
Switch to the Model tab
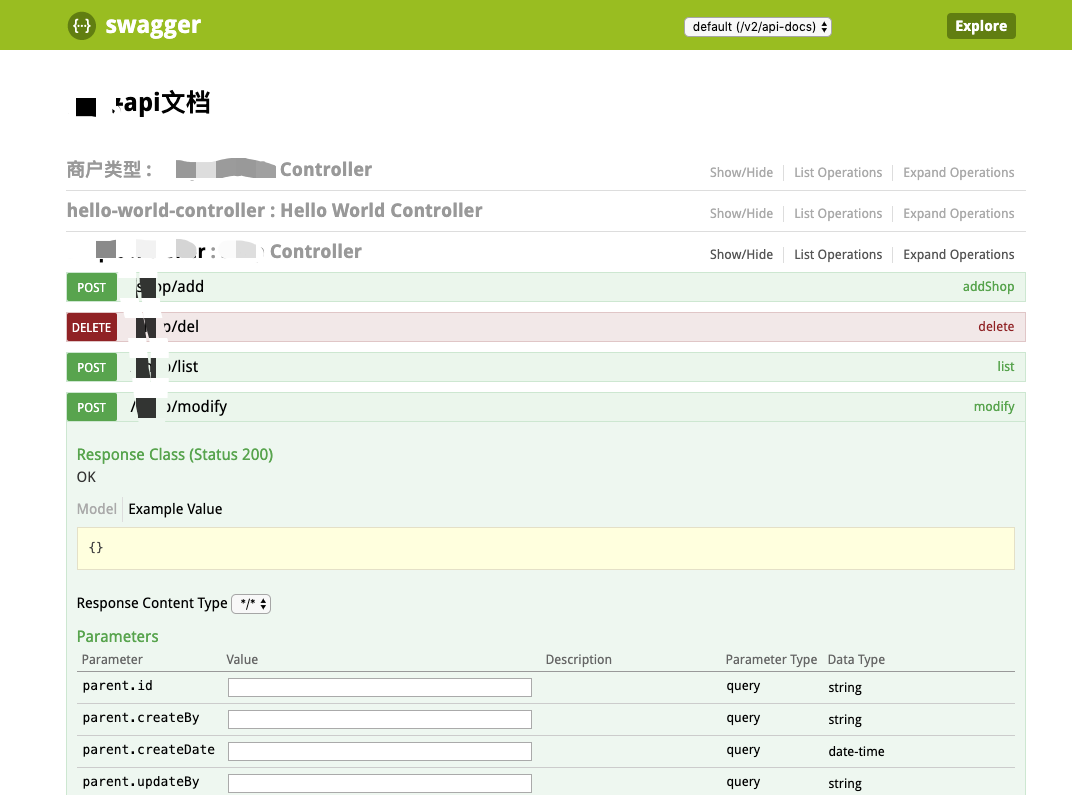point(96,509)
